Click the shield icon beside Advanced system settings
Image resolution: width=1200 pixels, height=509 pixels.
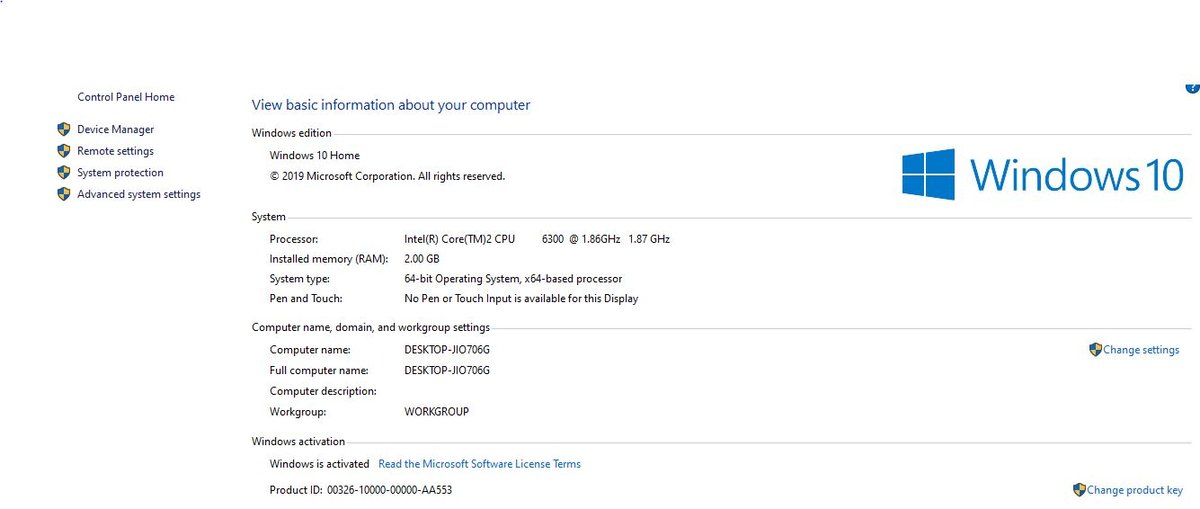tap(64, 194)
